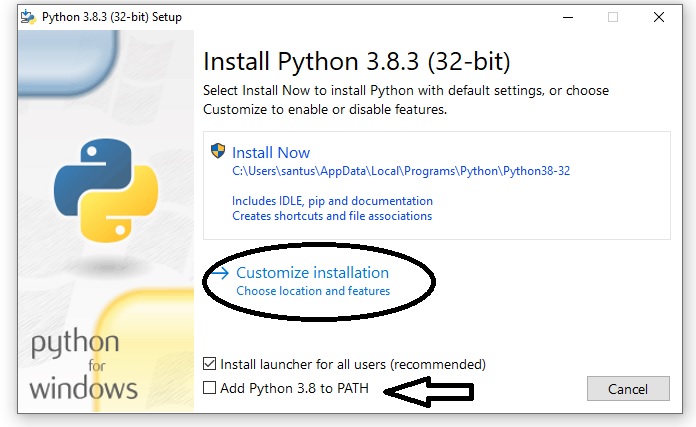Click the arrow icon next to Customize installation
This screenshot has width=696, height=427.
pos(220,273)
